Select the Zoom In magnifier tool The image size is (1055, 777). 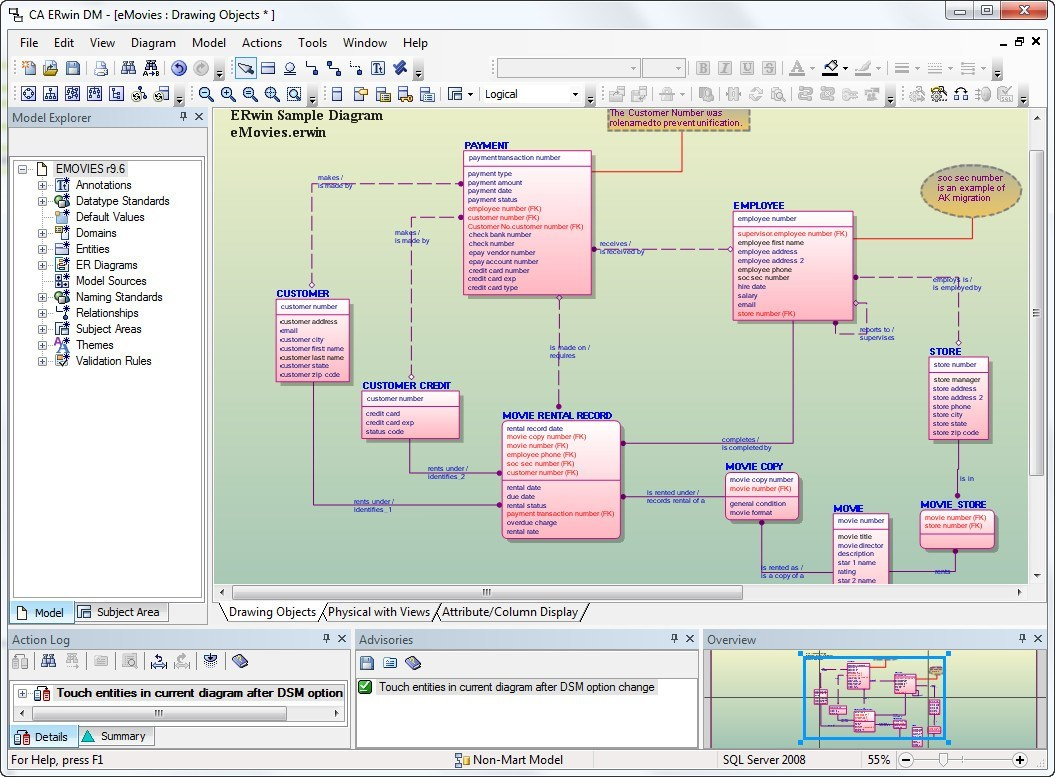coord(228,94)
